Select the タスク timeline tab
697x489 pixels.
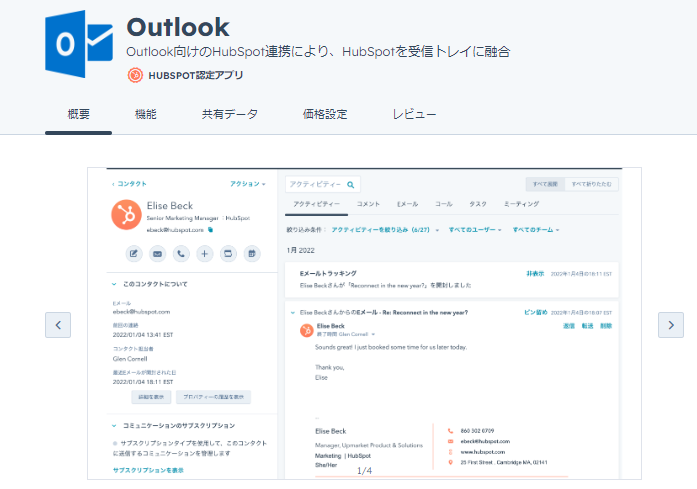(478, 204)
